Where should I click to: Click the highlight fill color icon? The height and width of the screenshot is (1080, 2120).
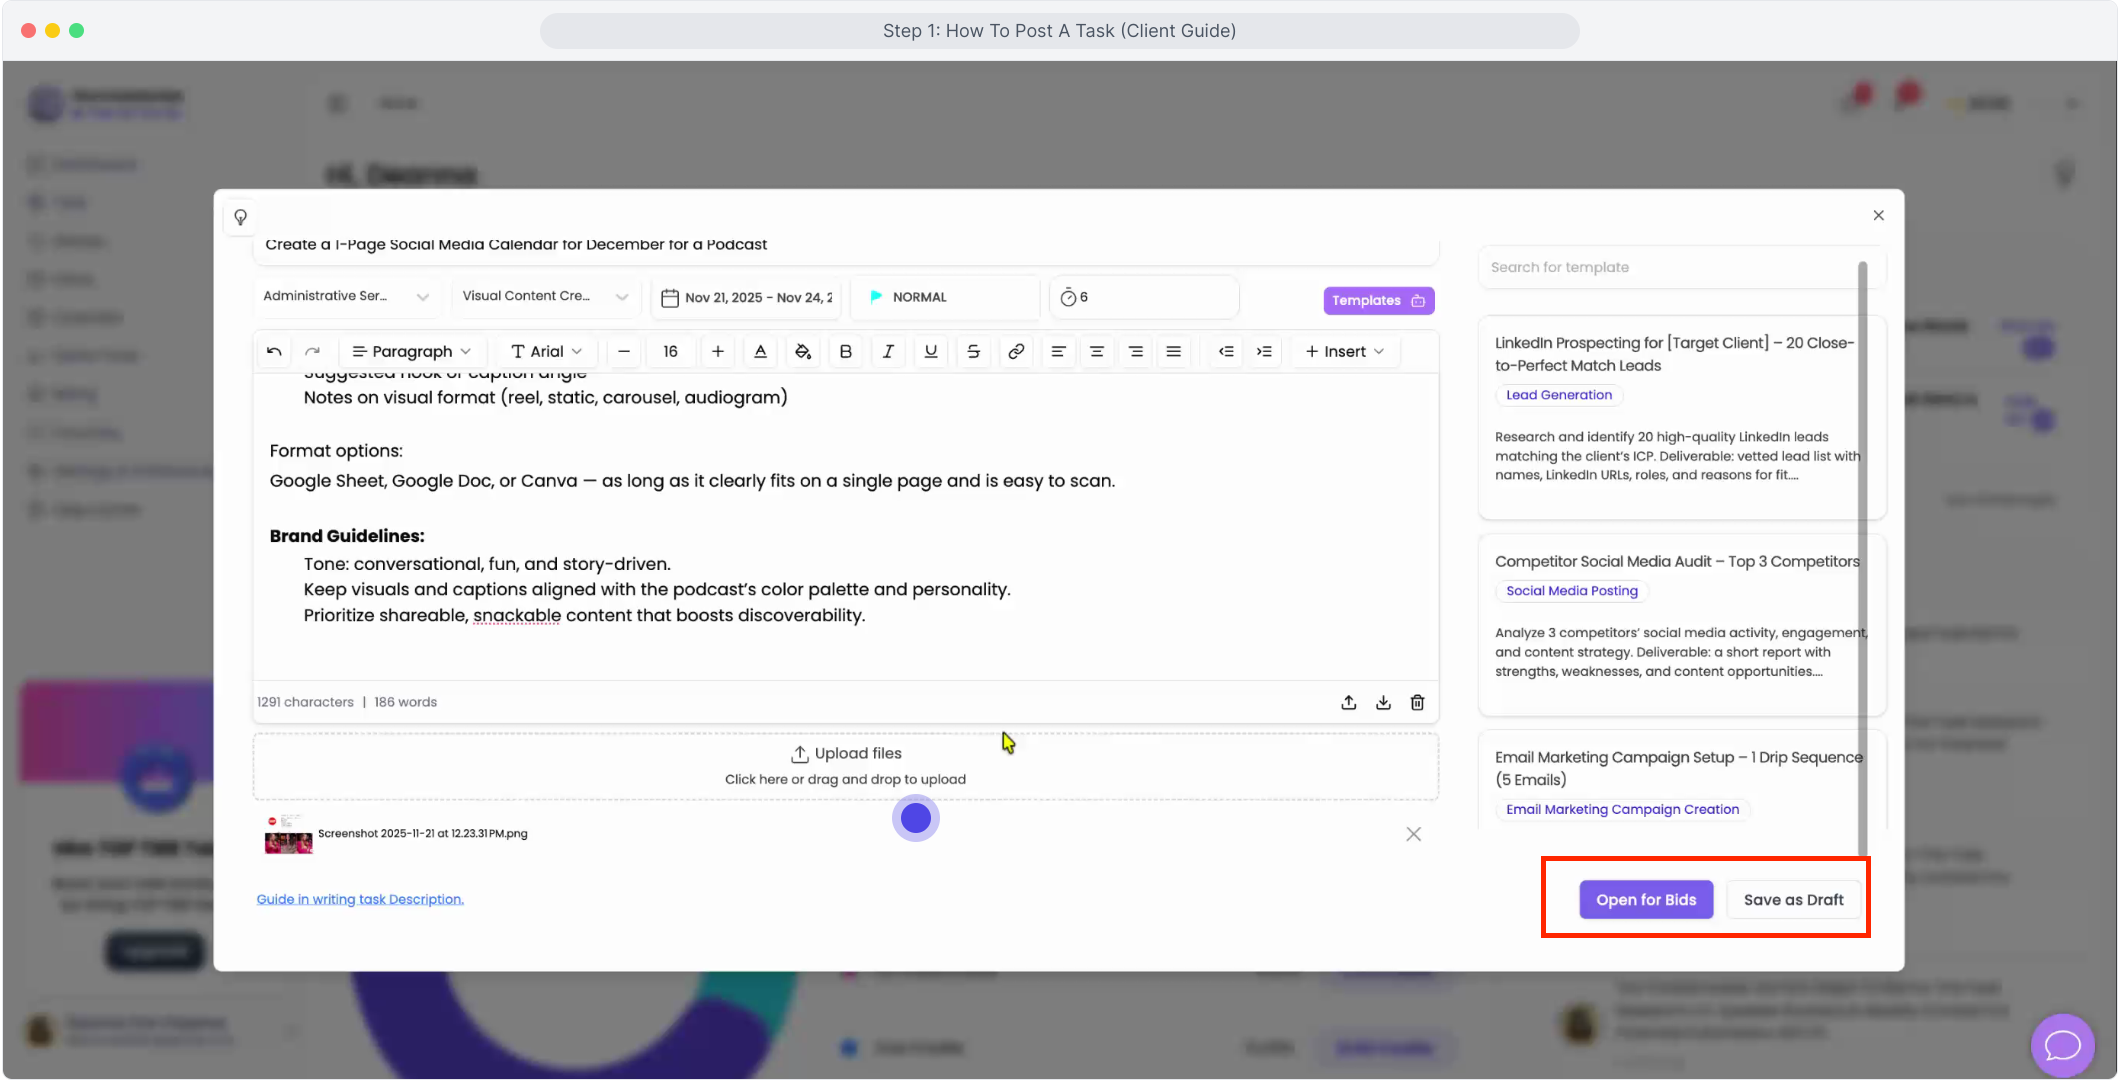click(x=803, y=351)
